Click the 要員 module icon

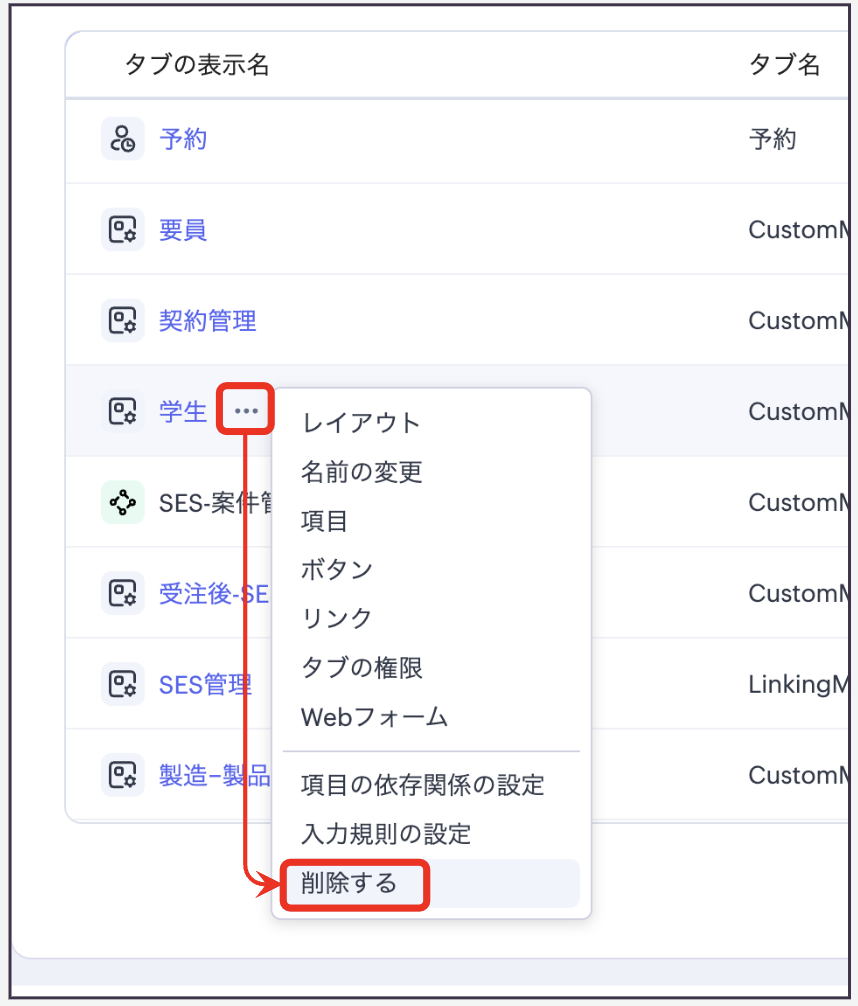pos(122,229)
